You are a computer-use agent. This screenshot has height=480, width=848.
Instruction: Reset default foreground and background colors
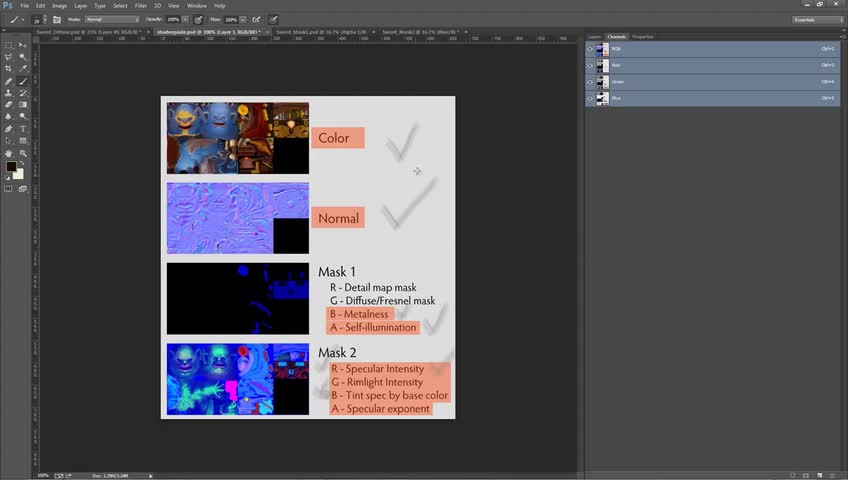click(x=7, y=177)
